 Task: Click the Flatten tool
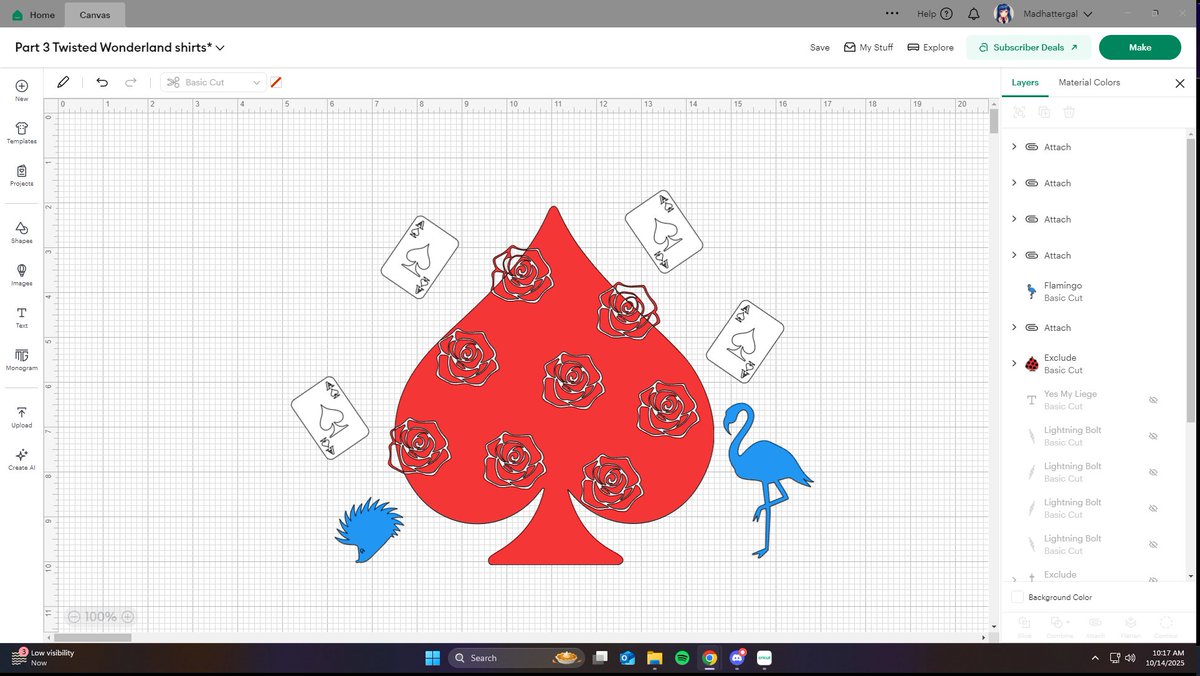[x=1130, y=626]
